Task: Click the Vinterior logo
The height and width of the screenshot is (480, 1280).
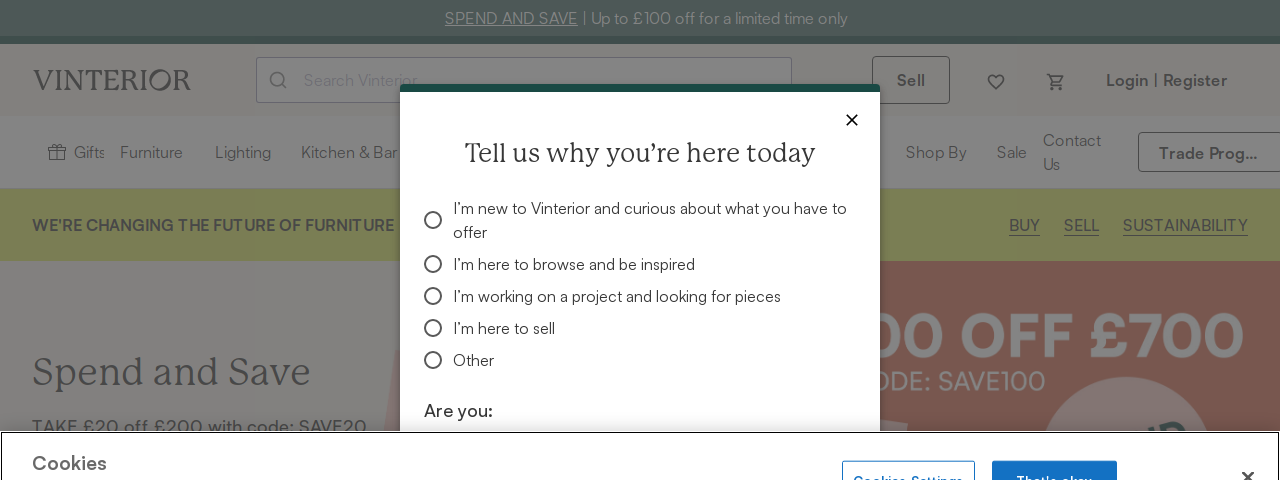Action: click(x=112, y=80)
